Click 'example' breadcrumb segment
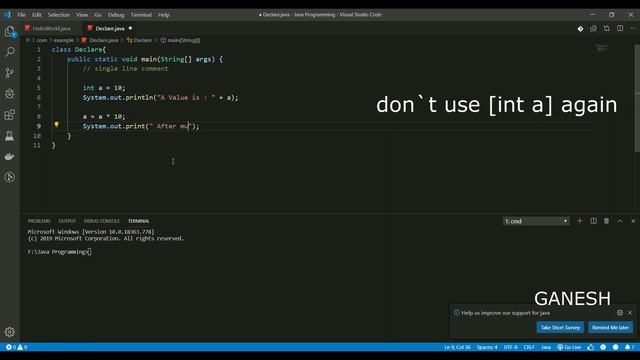Screen dimensions: 640x360 64,40
